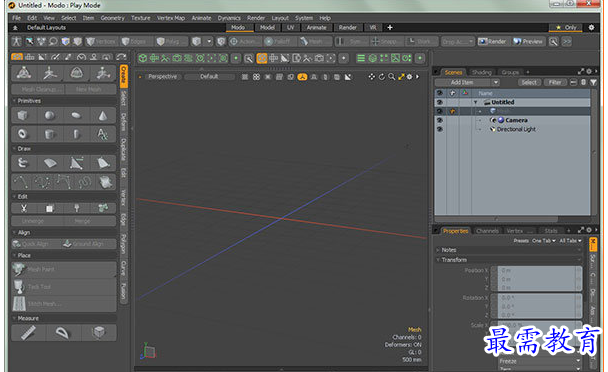Collapse the Primitives section
The image size is (608, 372).
15,101
